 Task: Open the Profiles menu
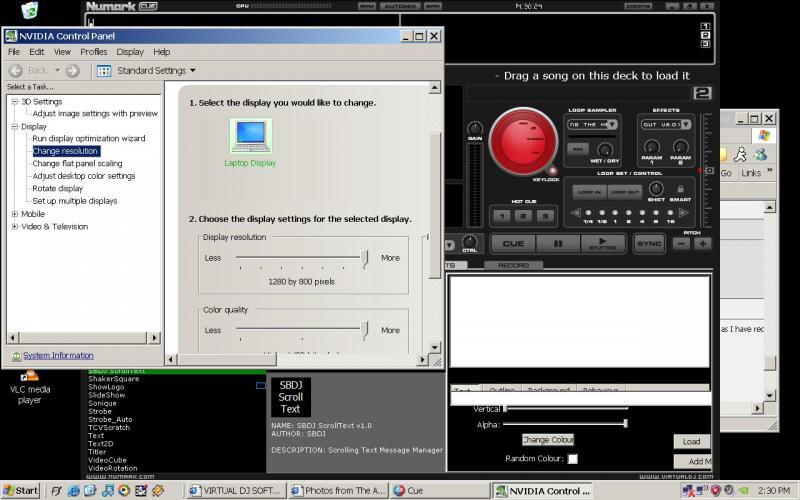click(94, 52)
